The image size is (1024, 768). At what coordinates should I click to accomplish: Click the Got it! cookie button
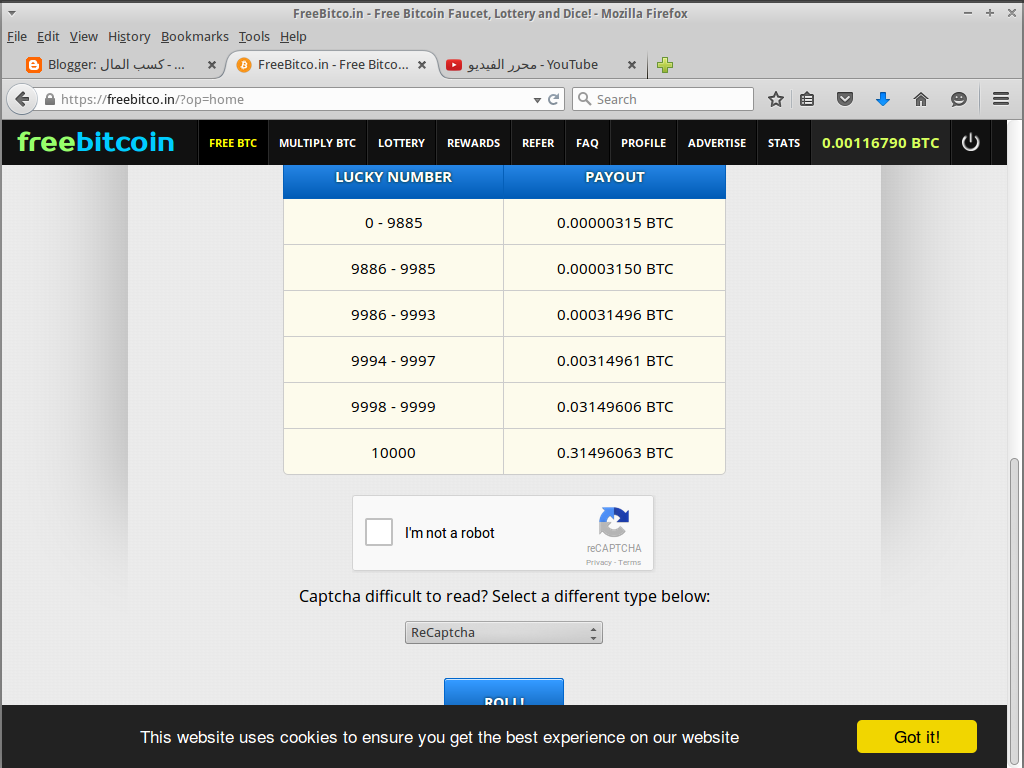pos(917,737)
